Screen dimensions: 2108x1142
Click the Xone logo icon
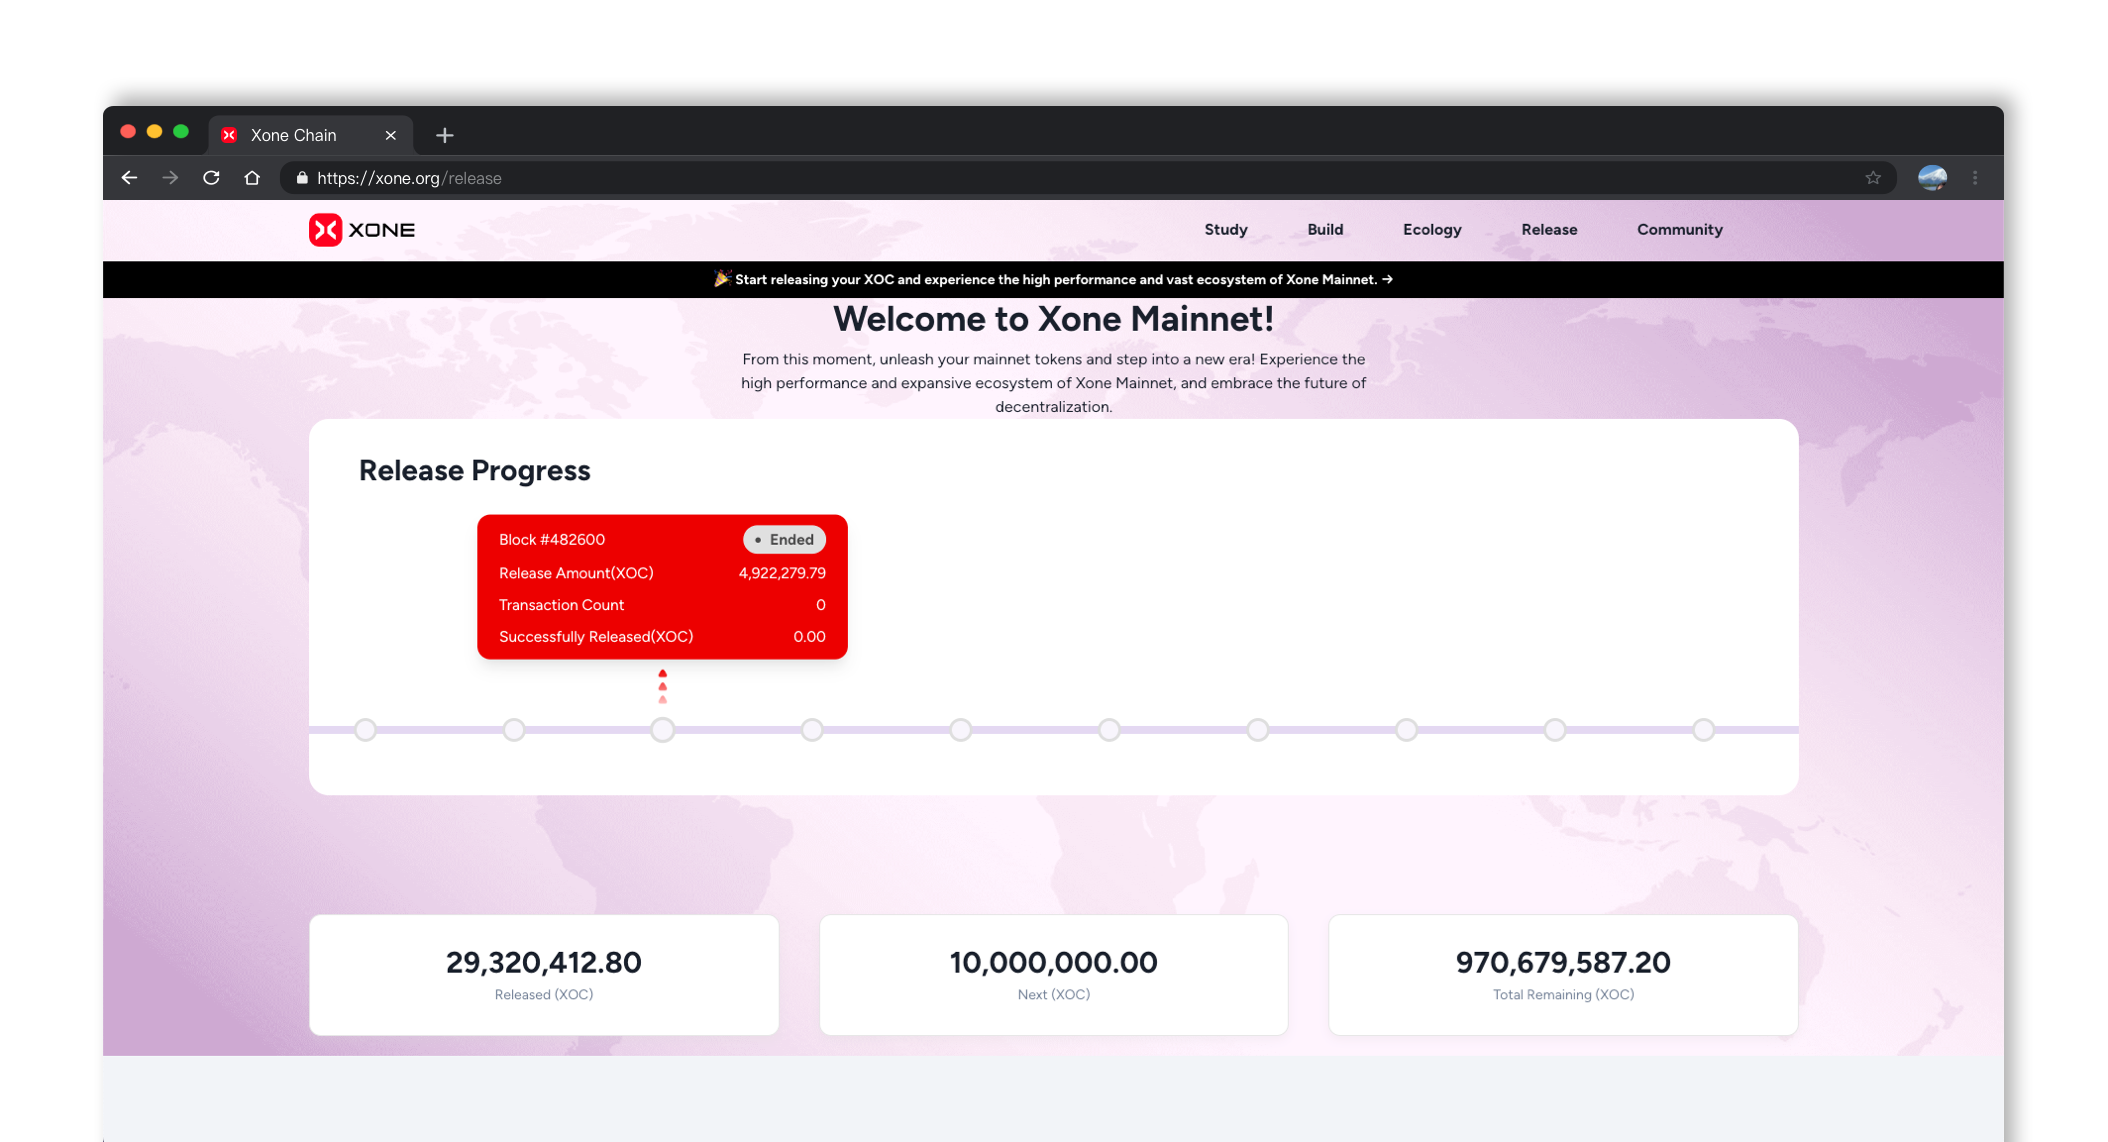tap(325, 230)
